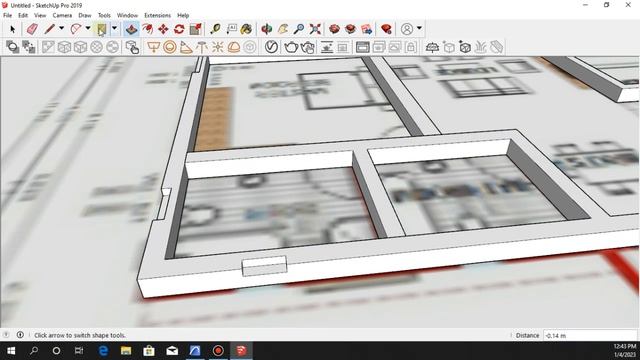Activate the Push/Pull tool

pos(131,29)
